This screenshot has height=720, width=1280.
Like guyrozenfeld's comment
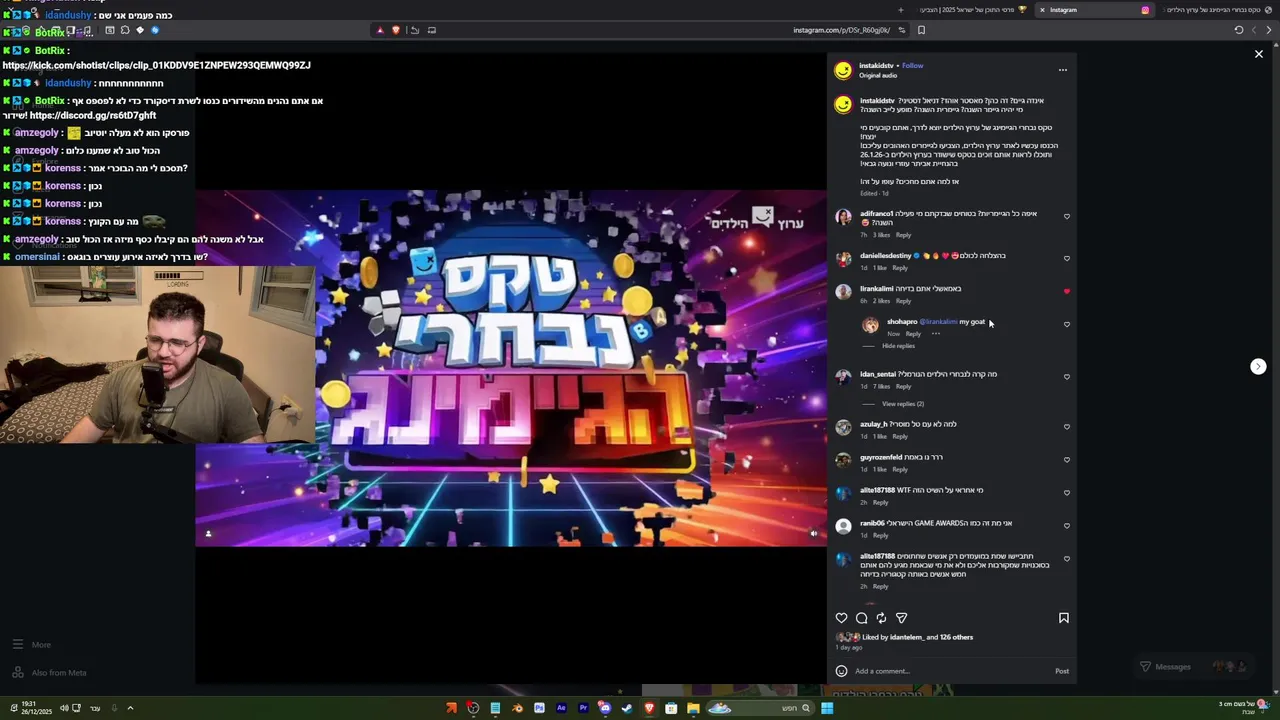pos(1067,460)
